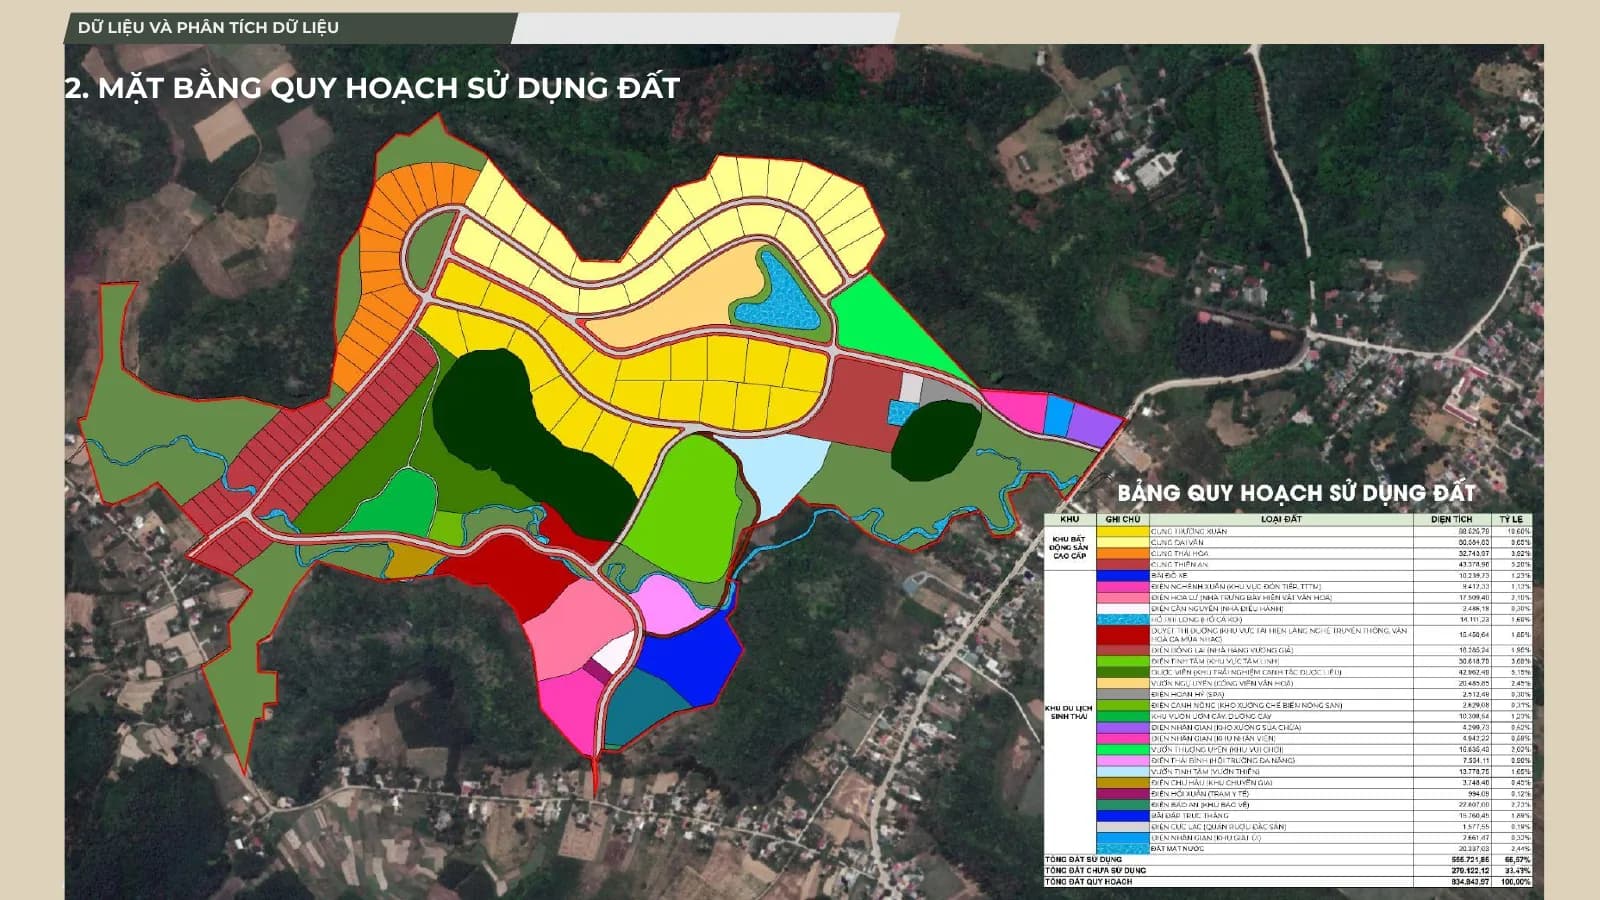
Task: Click the 'ĐẤT MẶT NƯỚC' row label
Action: click(x=1178, y=849)
